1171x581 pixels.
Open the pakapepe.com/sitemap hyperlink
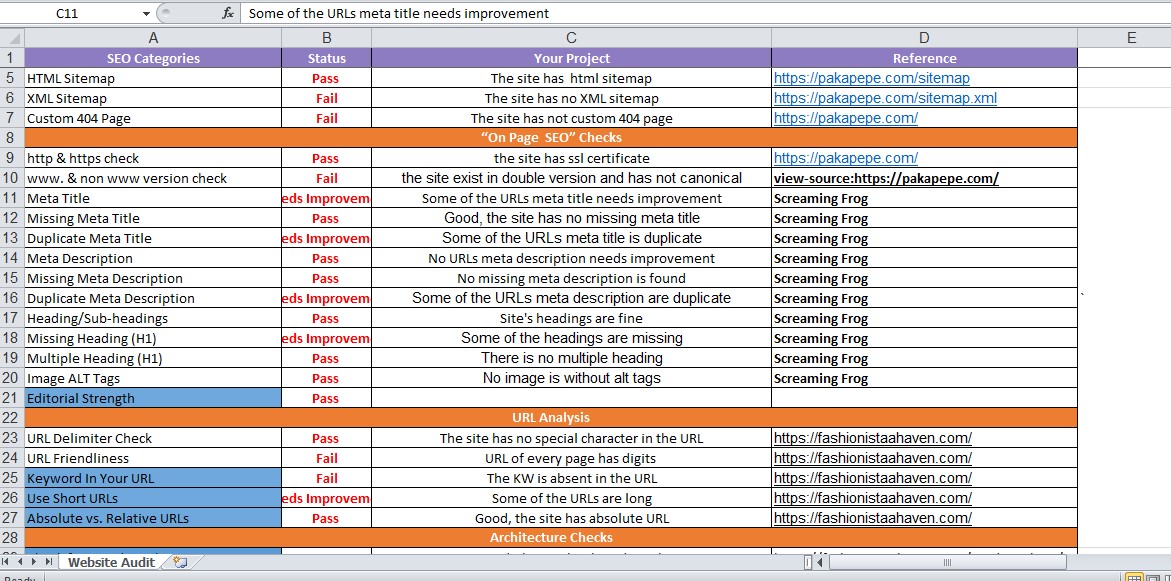[871, 78]
